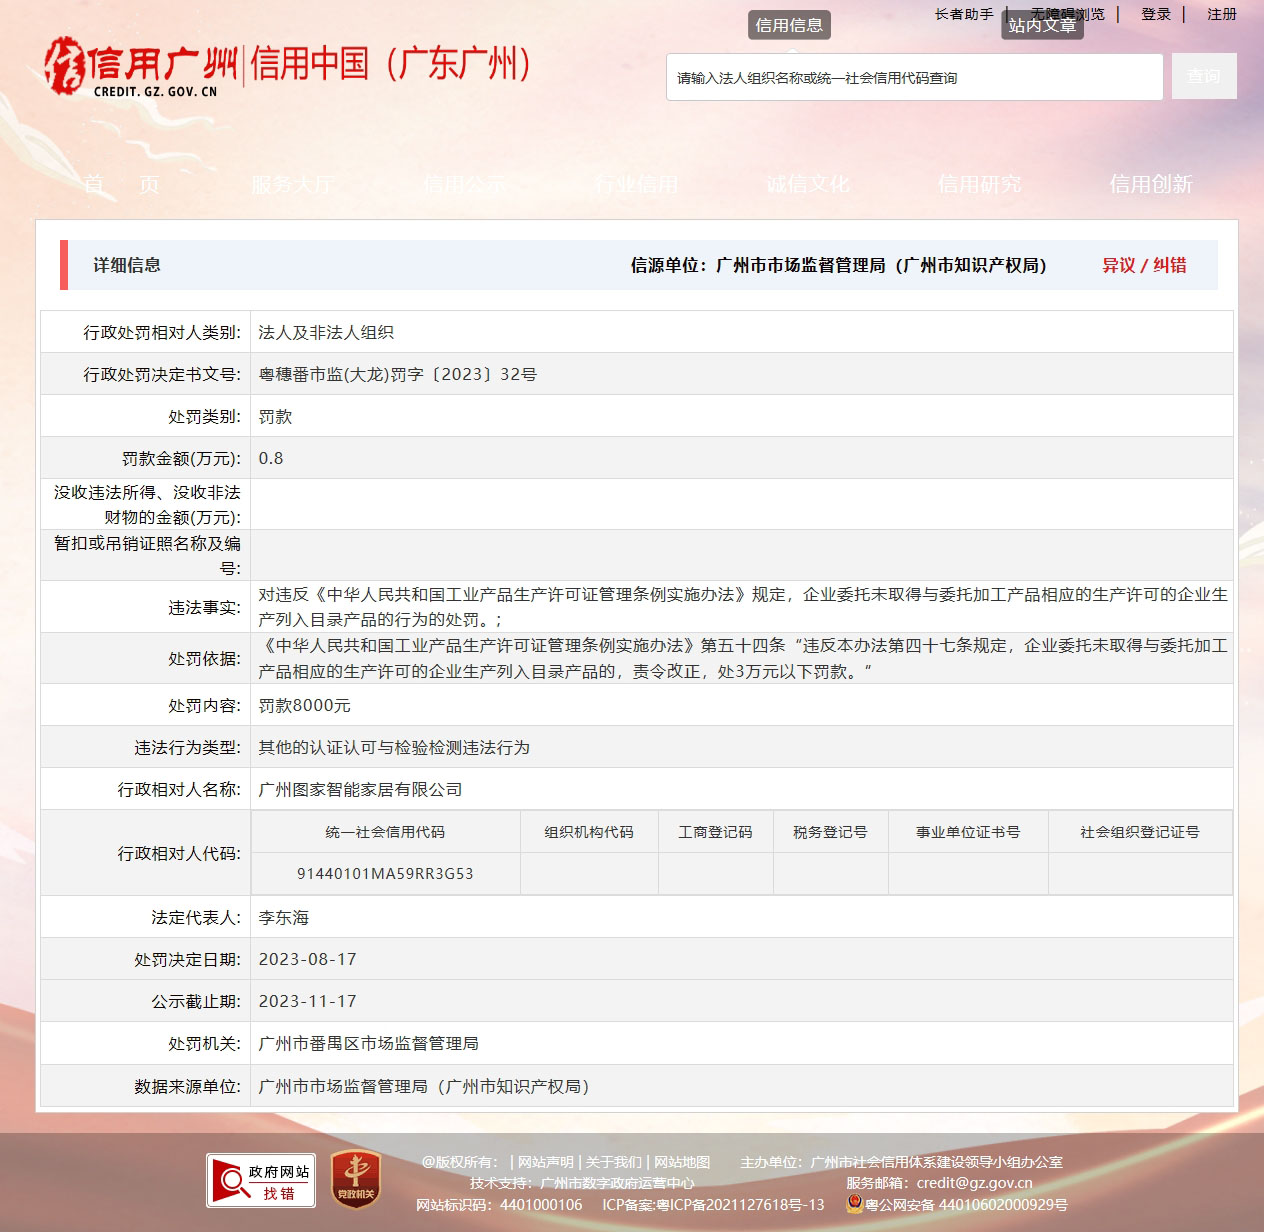This screenshot has width=1264, height=1232.
Task: Open the 信用研究 menu item
Action: pyautogui.click(x=980, y=184)
